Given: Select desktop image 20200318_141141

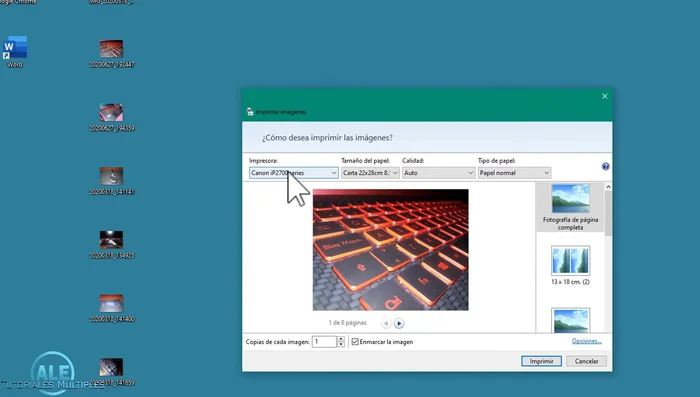Looking at the screenshot, I should [111, 181].
